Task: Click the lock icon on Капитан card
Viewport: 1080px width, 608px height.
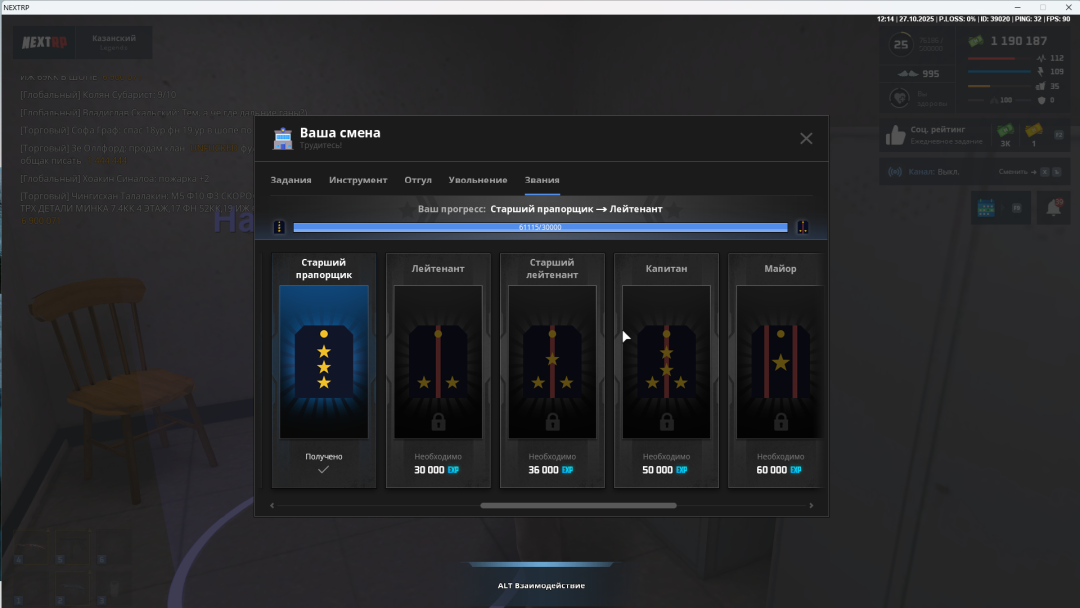Action: (666, 423)
